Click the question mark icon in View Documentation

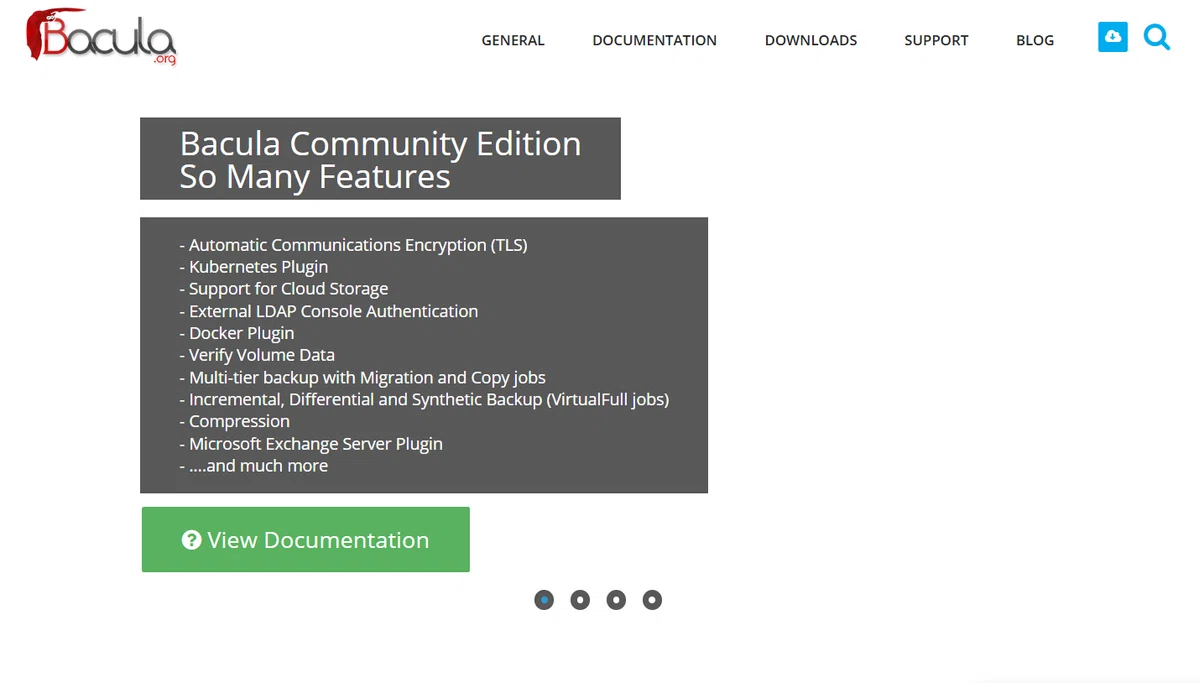click(192, 540)
